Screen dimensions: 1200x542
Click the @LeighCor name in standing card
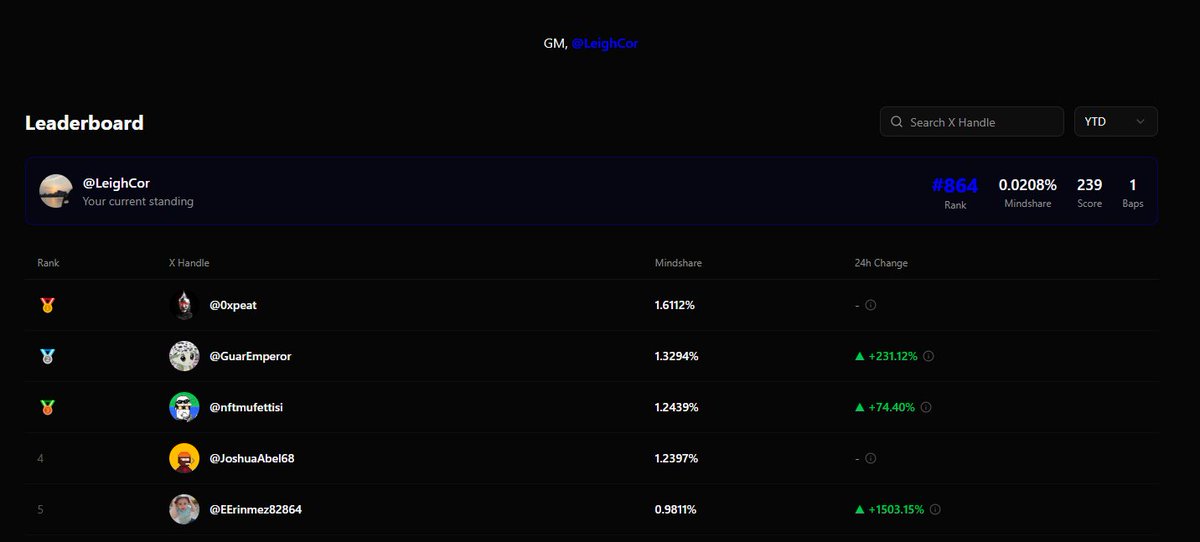click(116, 183)
